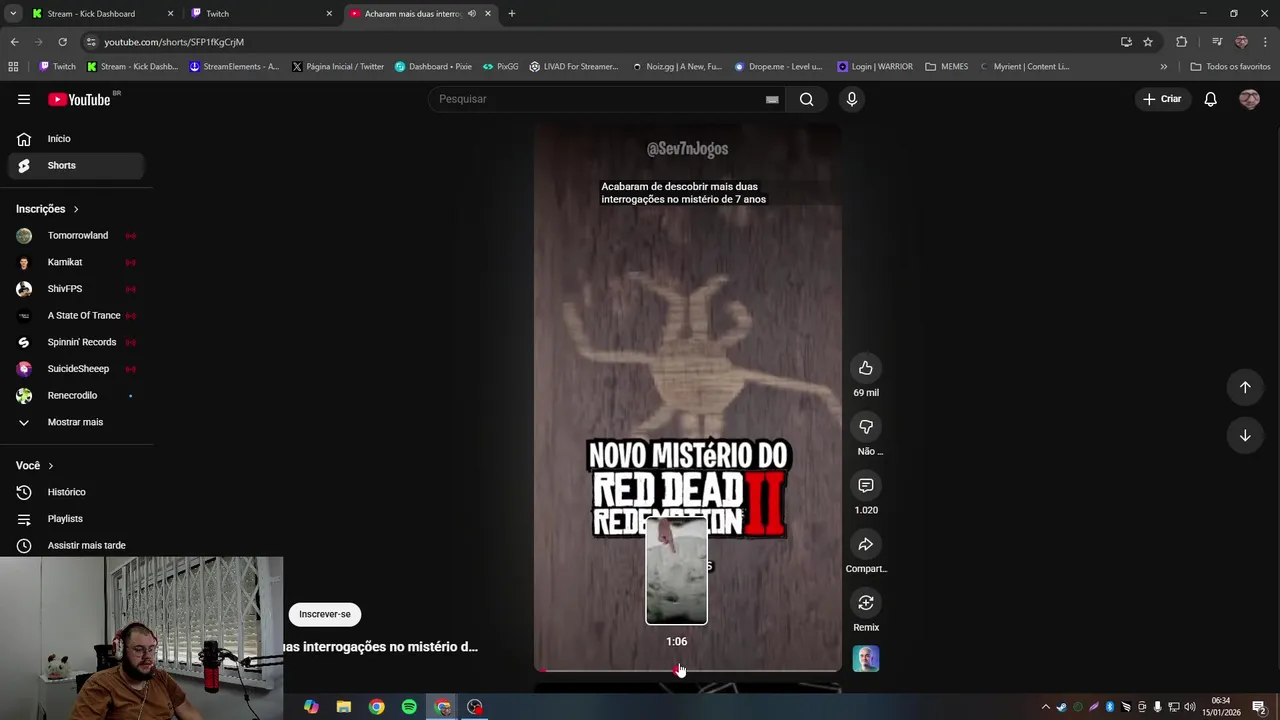Select Início in the sidebar
1280x720 pixels.
coord(75,139)
